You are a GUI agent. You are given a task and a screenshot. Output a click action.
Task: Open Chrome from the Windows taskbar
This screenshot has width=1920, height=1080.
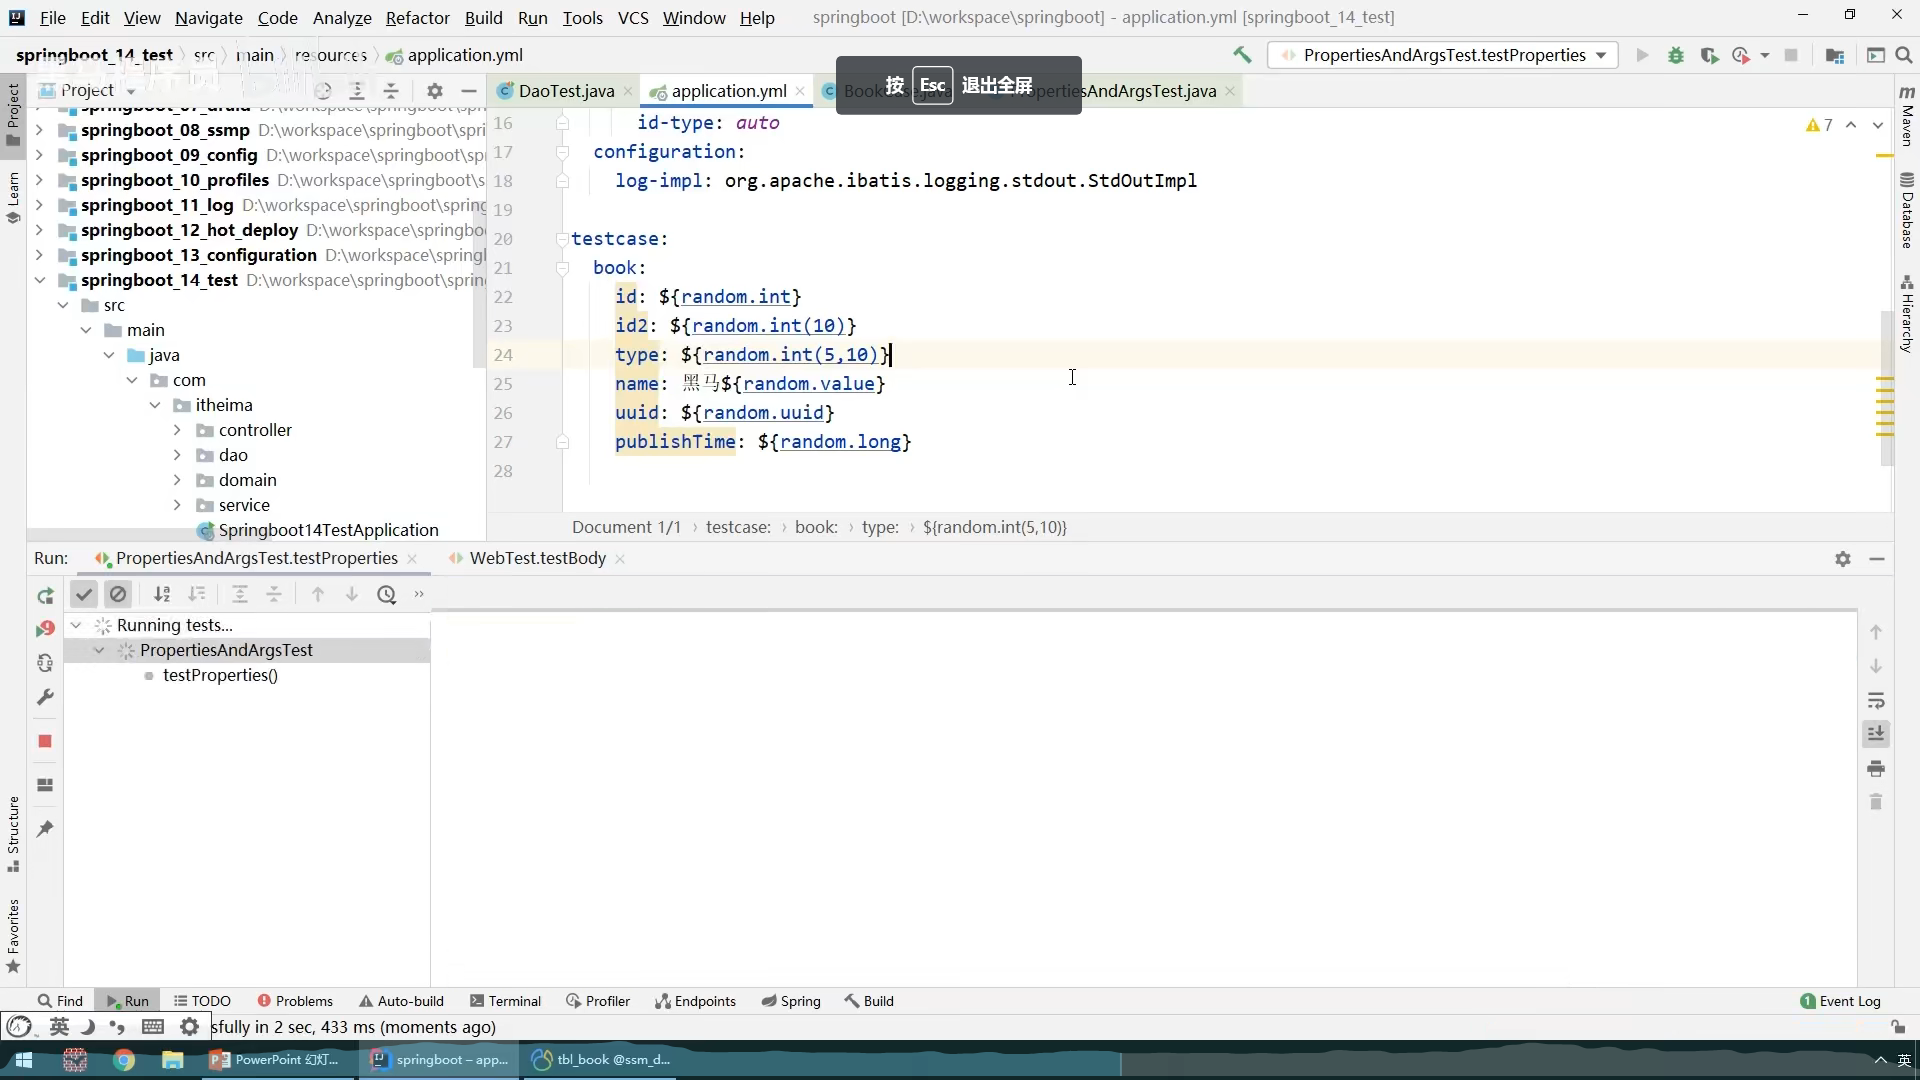click(x=124, y=1060)
